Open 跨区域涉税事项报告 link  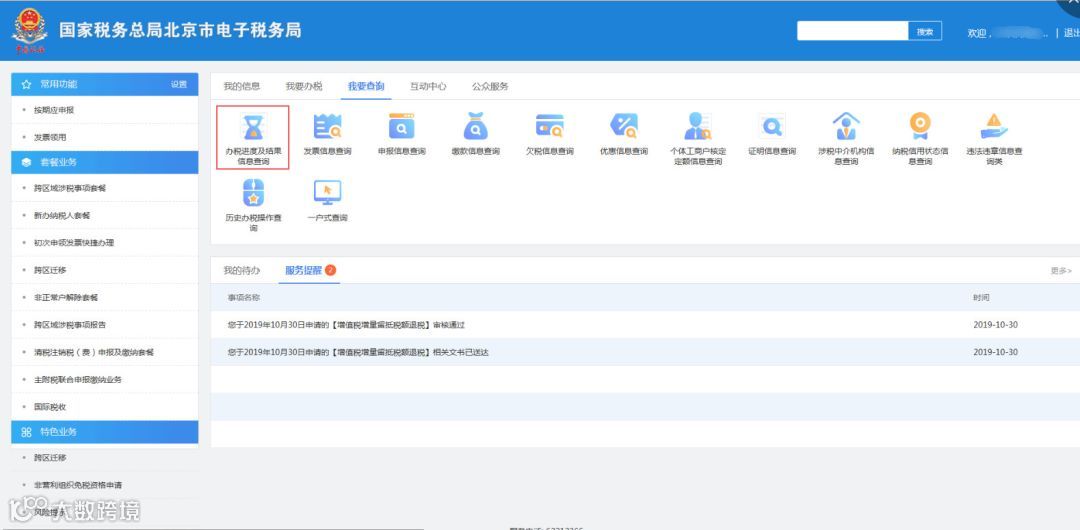pos(70,325)
